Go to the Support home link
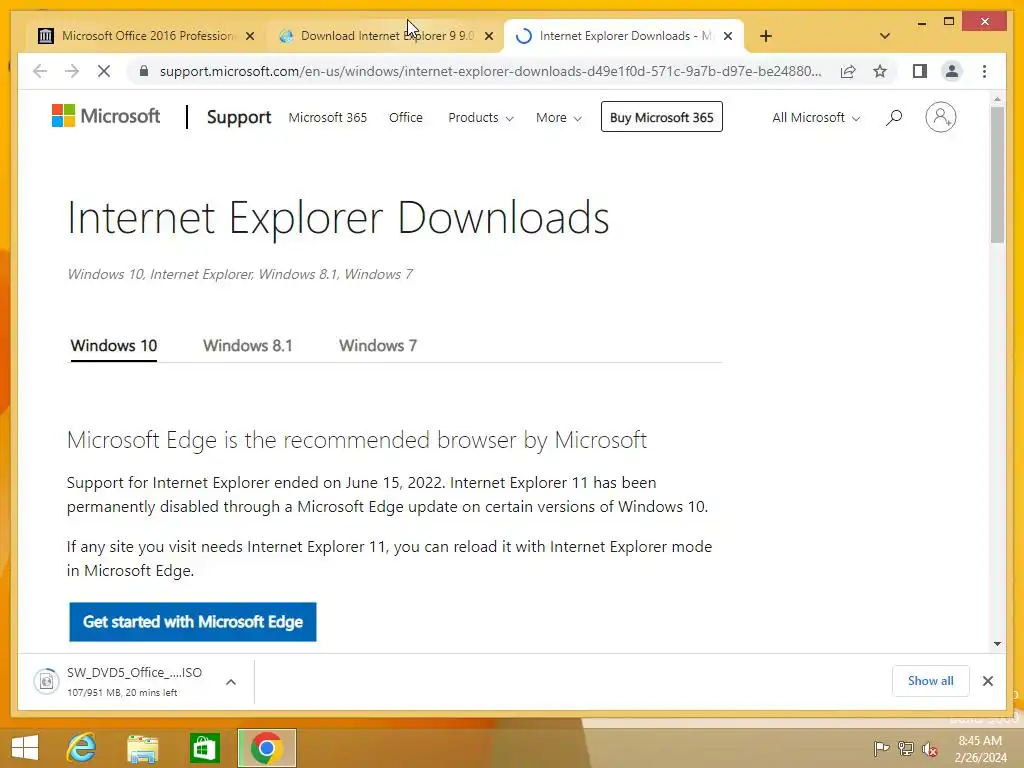1024x768 pixels. 238,117
